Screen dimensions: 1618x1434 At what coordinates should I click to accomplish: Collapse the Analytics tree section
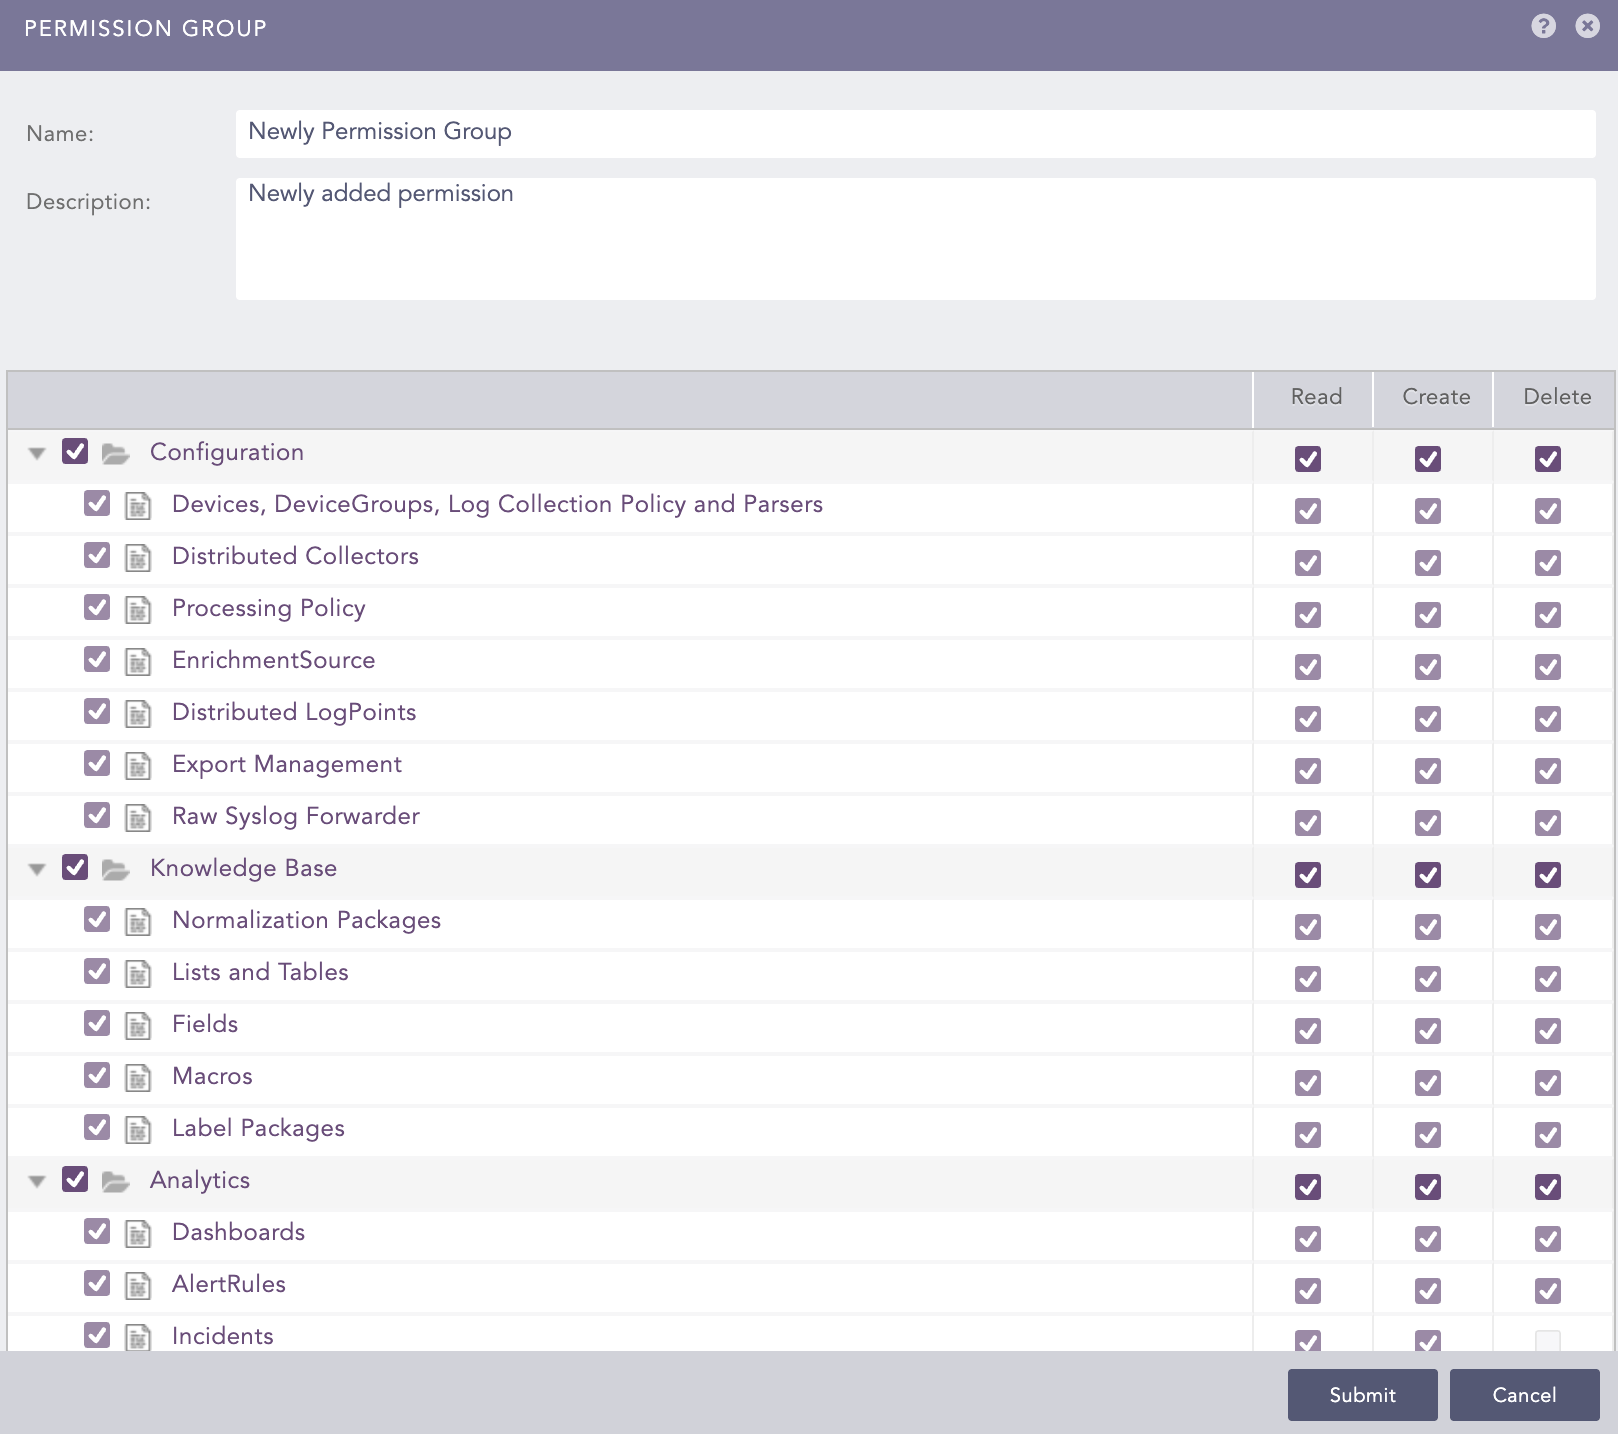coord(37,1181)
